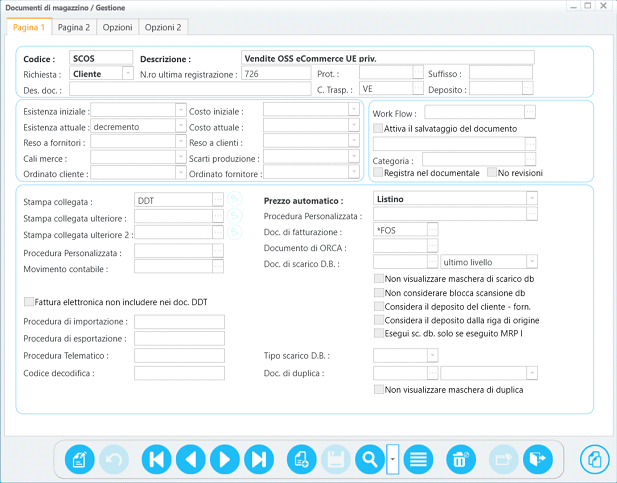The width and height of the screenshot is (617, 483).
Task: Click the Codice field containing SCOS
Action: coord(101,58)
